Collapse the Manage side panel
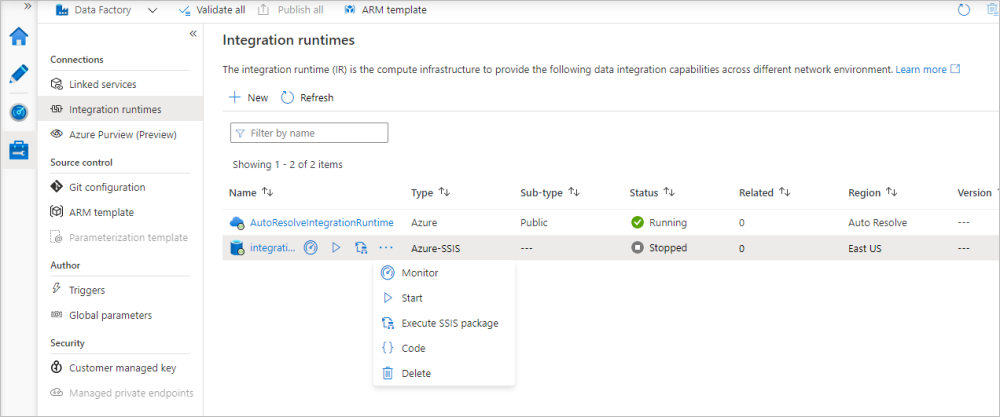 (x=193, y=33)
